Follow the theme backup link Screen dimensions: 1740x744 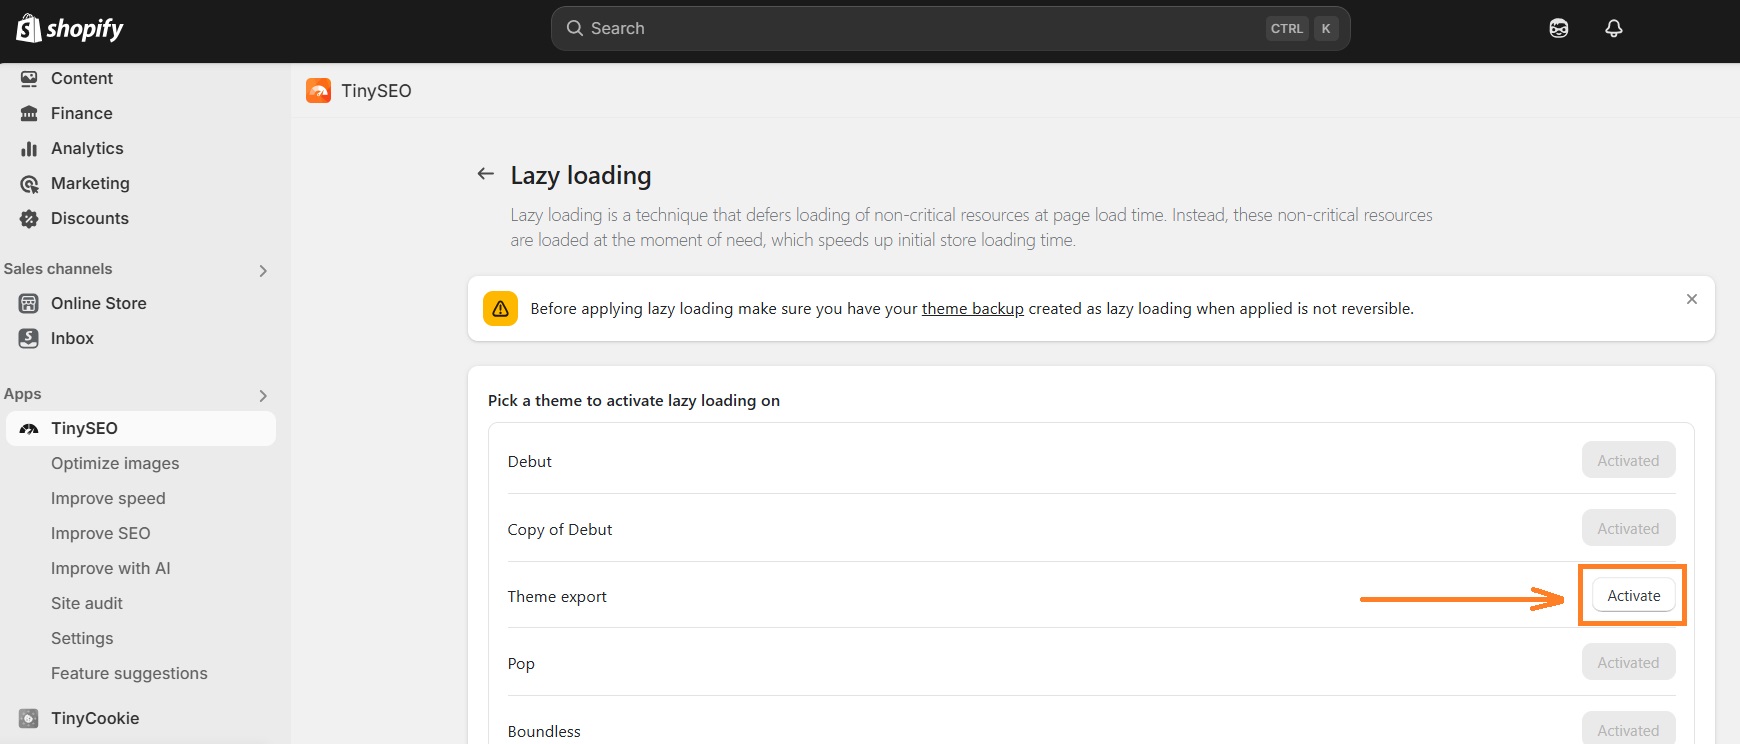[x=972, y=309]
